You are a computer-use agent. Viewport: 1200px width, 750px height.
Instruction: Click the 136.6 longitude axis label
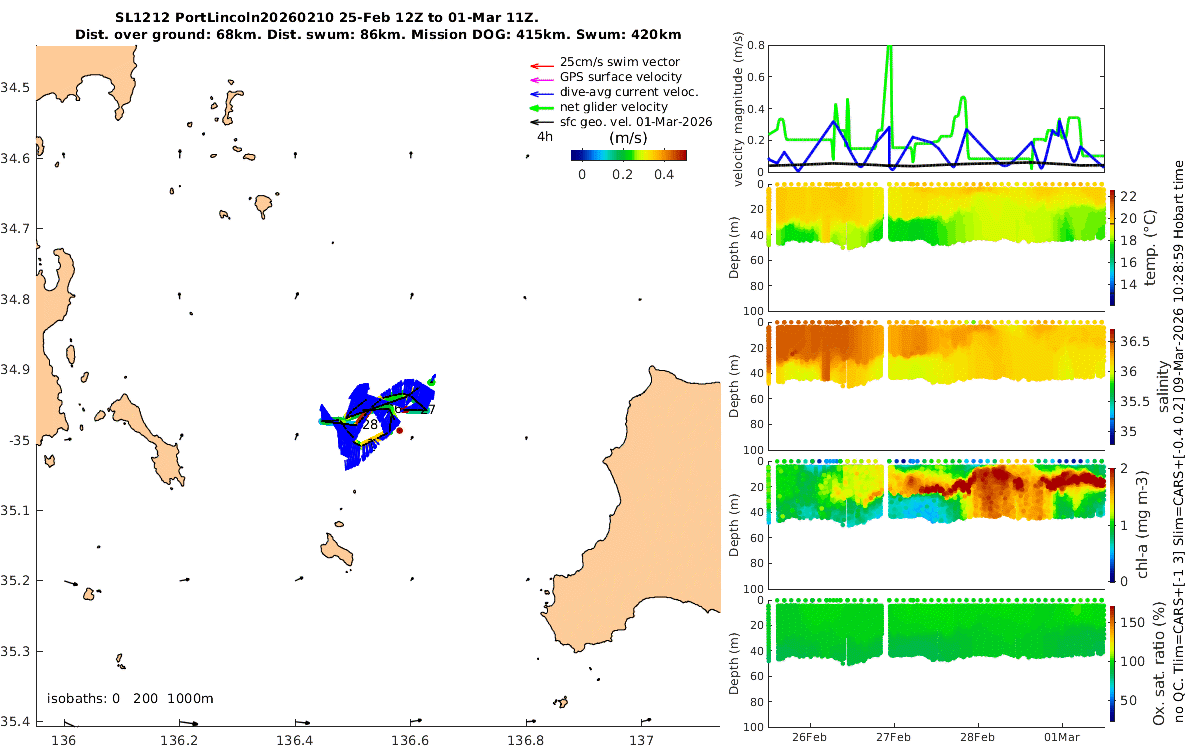(411, 740)
